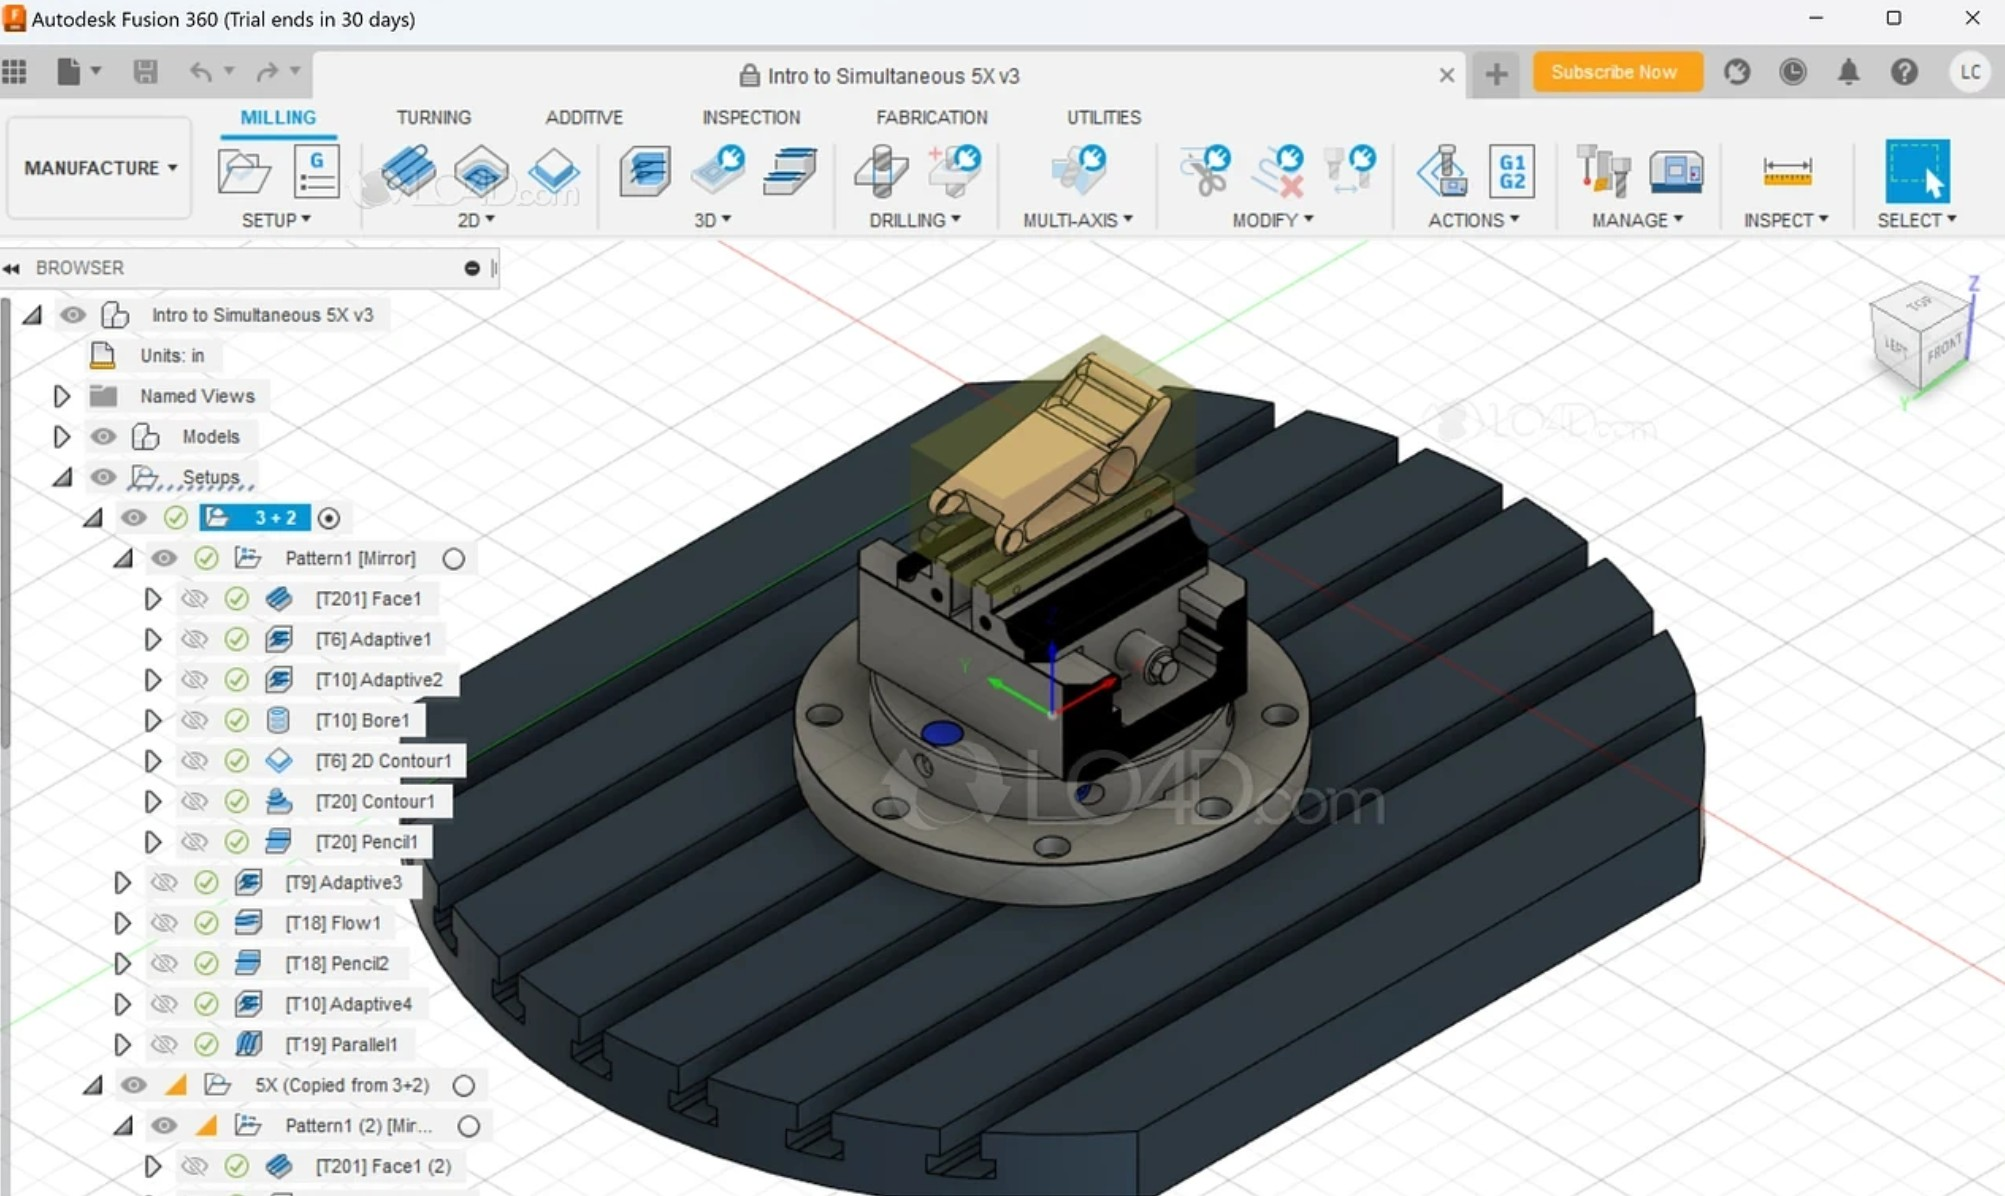Image resolution: width=2005 pixels, height=1196 pixels.
Task: Click the extensions icon beside Subscribe Now
Action: pos(1737,72)
